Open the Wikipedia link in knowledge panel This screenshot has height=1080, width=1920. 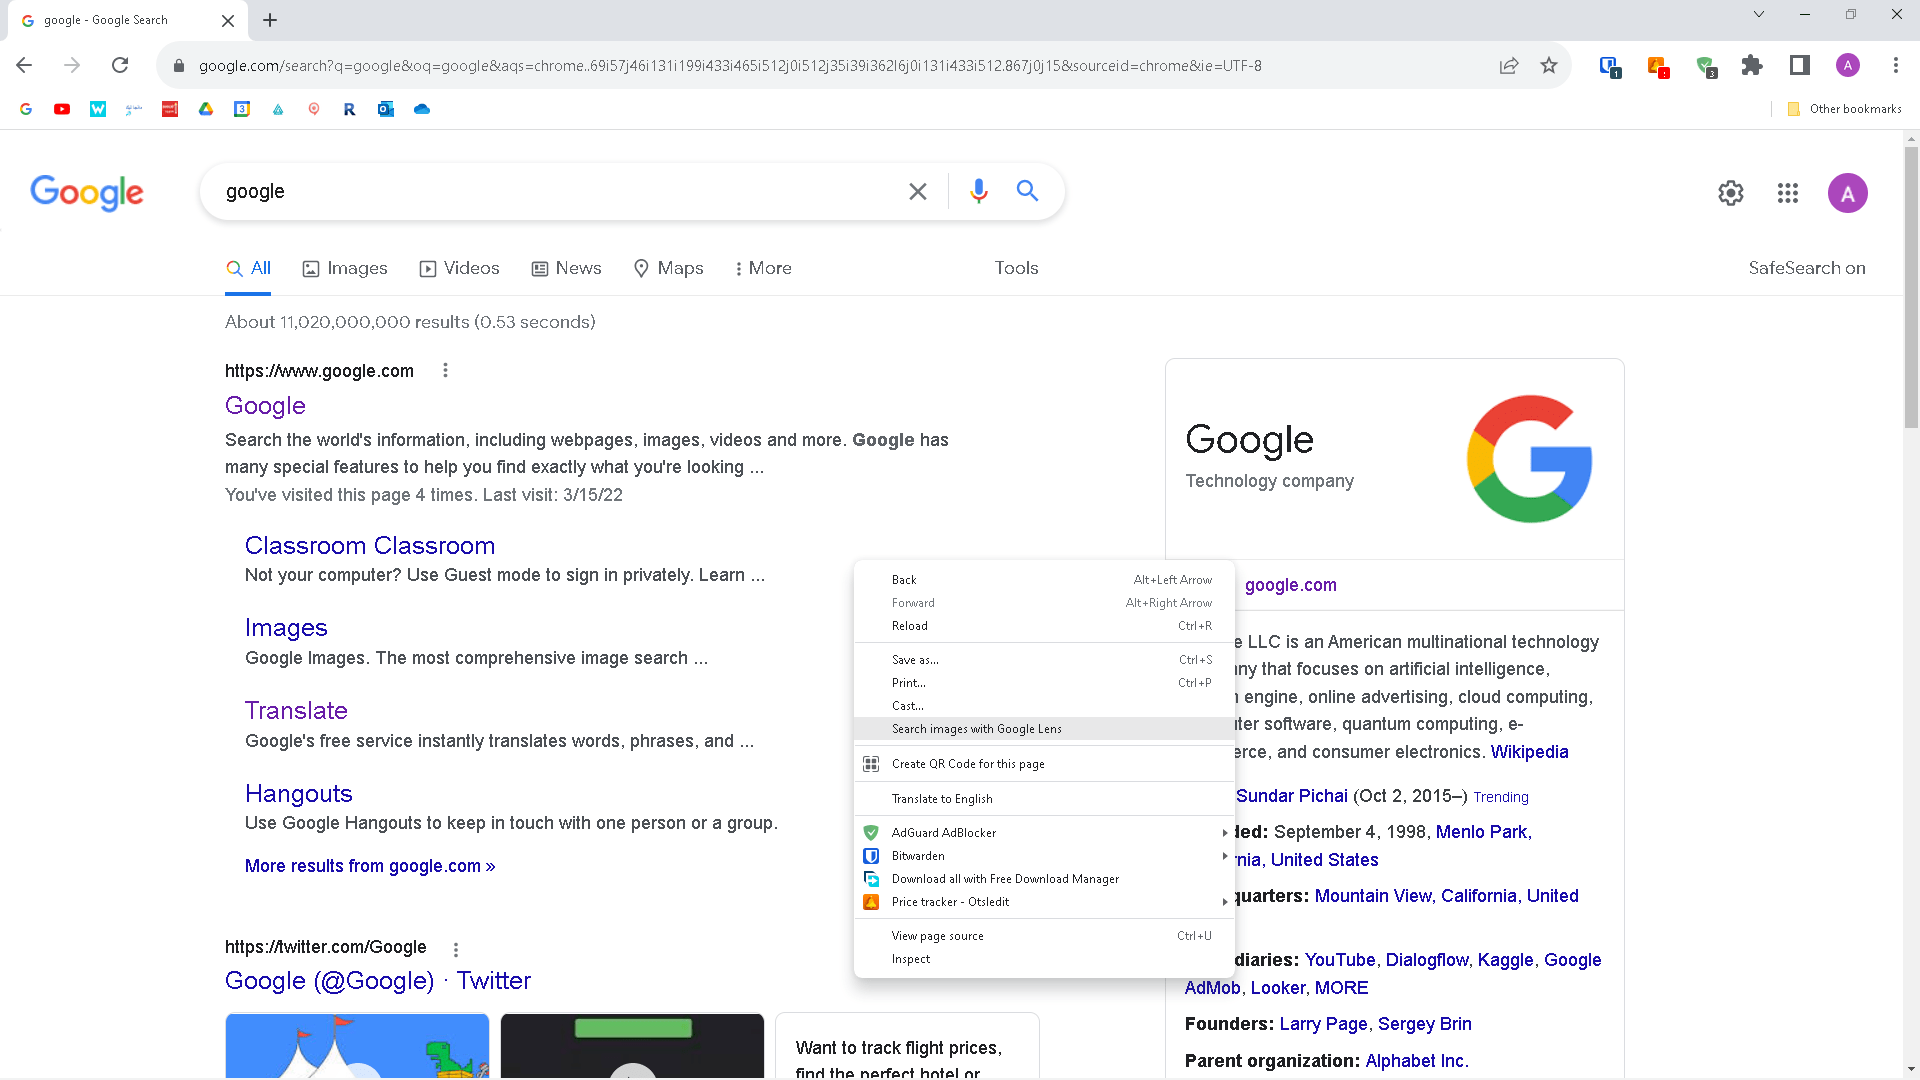[1529, 751]
